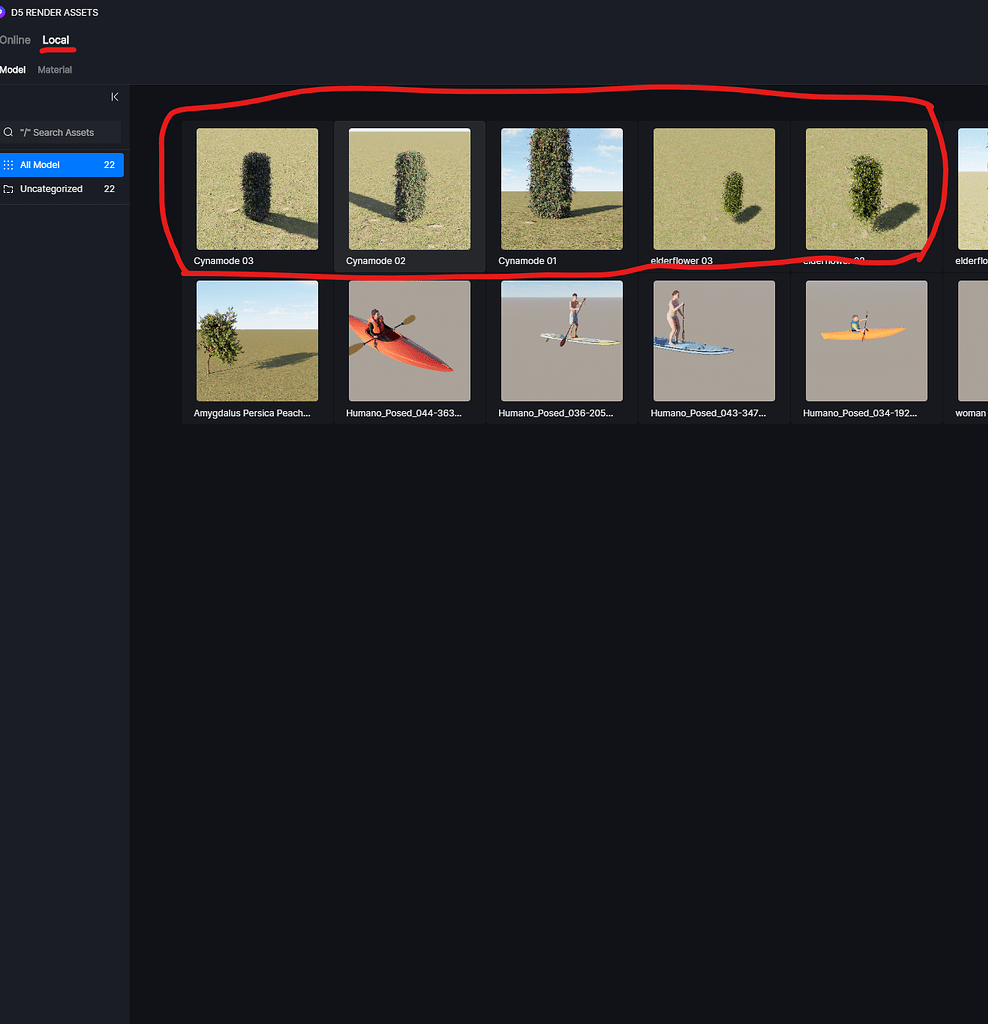Image resolution: width=988 pixels, height=1024 pixels.
Task: Select the Cynamode 03 asset thumbnail
Action: (x=257, y=188)
